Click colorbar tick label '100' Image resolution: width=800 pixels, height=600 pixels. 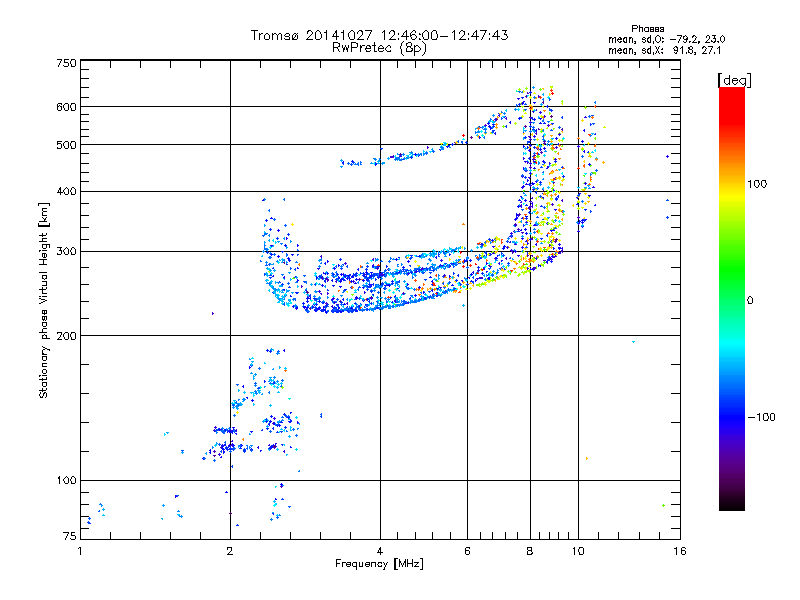pyautogui.click(x=757, y=184)
